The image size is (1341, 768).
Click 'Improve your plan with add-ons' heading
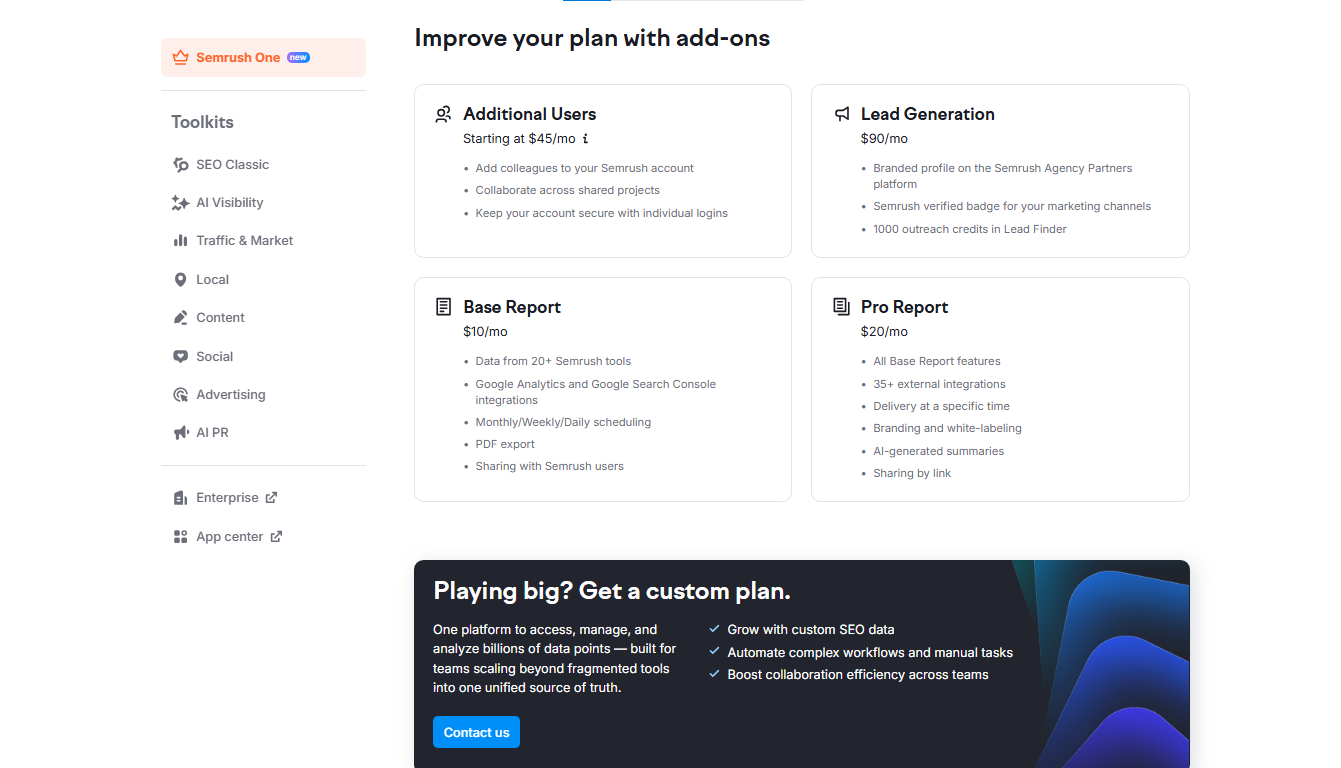[592, 38]
